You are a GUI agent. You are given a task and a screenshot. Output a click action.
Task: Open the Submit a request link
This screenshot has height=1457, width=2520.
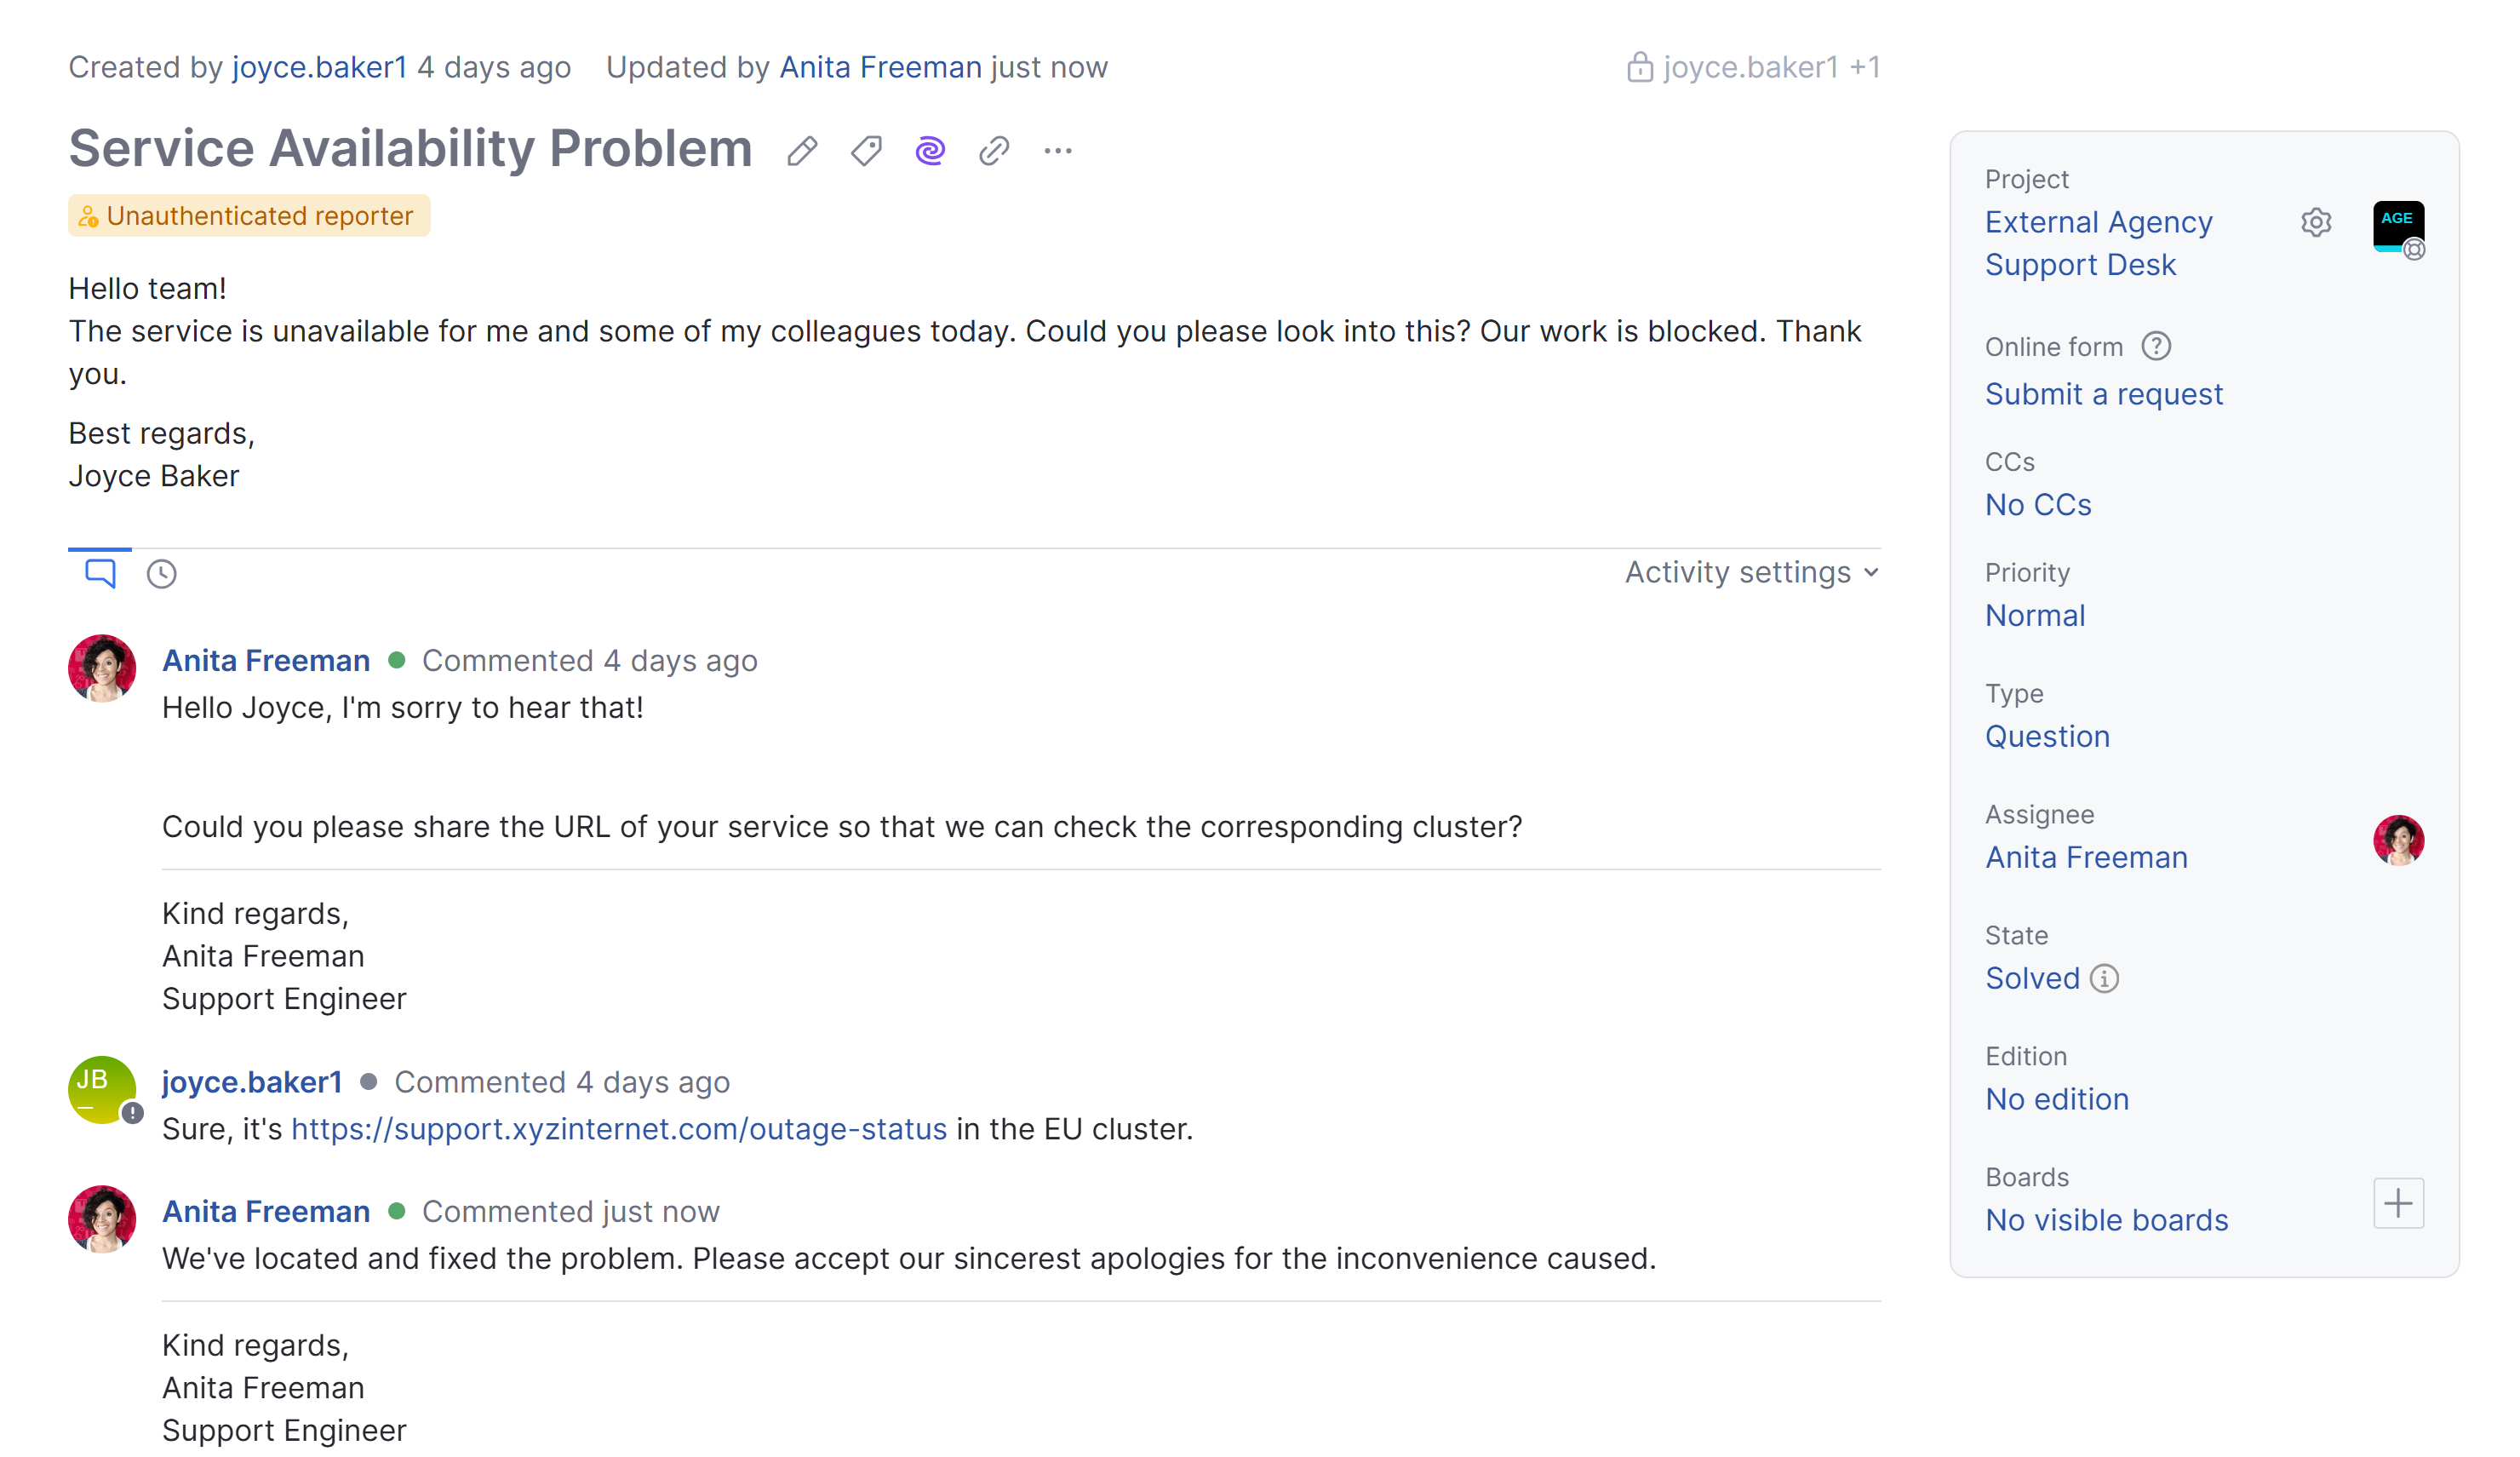(x=2104, y=393)
